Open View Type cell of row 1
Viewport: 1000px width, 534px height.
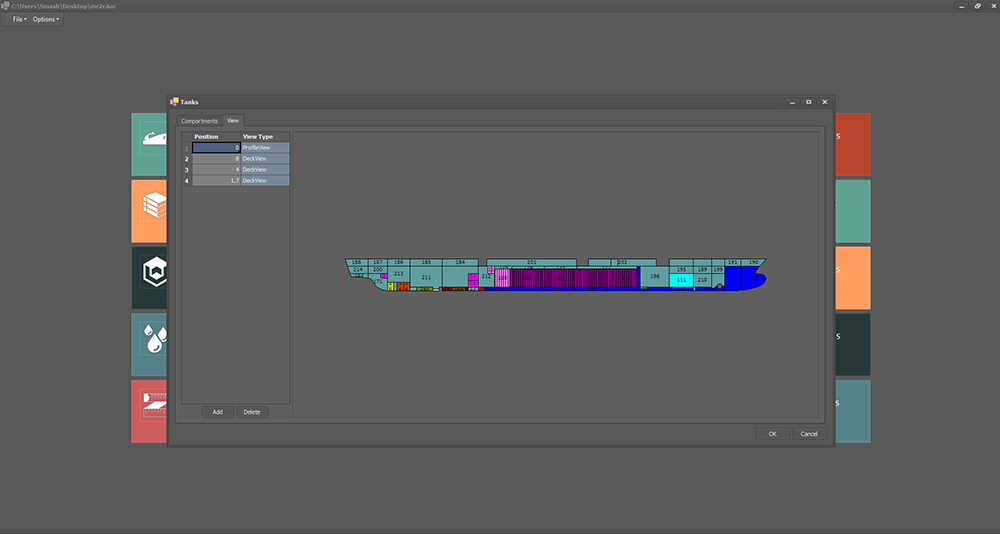tap(265, 147)
